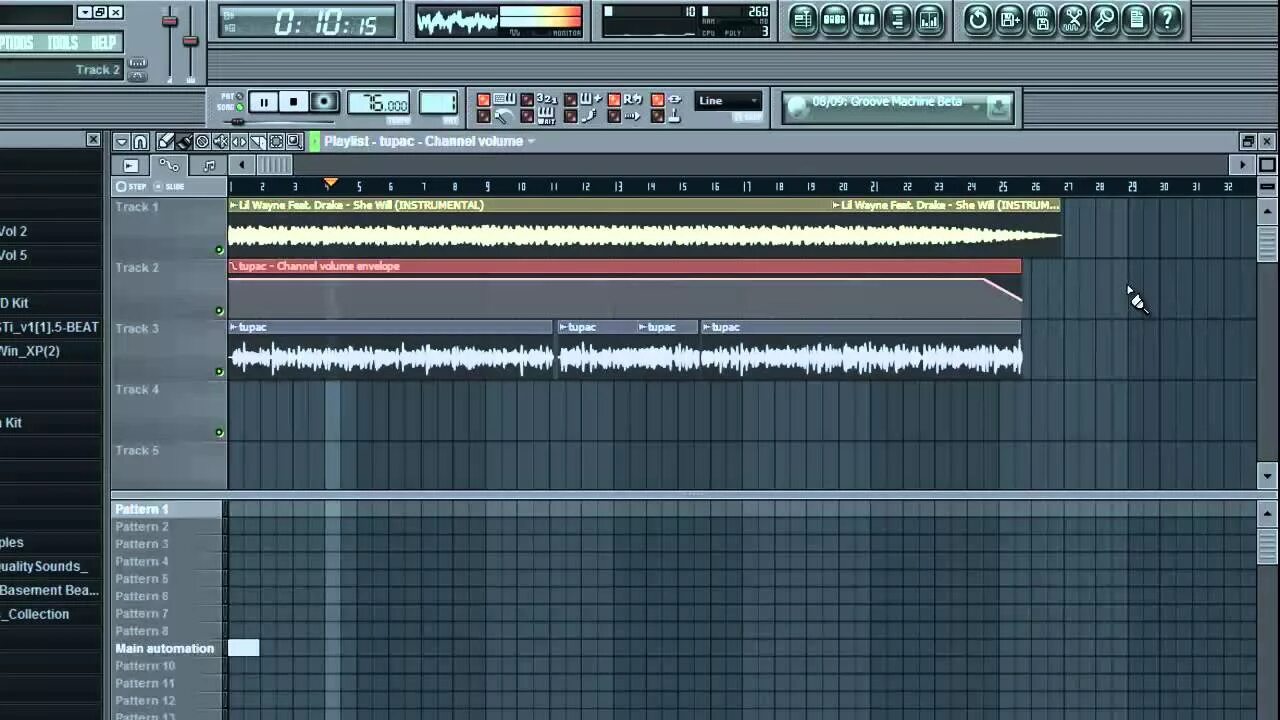This screenshot has height=720, width=1280.
Task: Toggle the metronome recording option
Action: click(483, 116)
